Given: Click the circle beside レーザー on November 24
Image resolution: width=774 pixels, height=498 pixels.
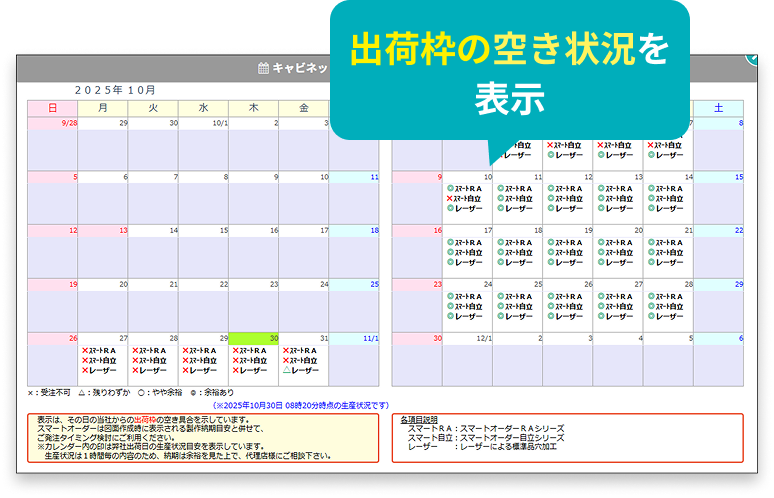Looking at the screenshot, I should [x=450, y=316].
